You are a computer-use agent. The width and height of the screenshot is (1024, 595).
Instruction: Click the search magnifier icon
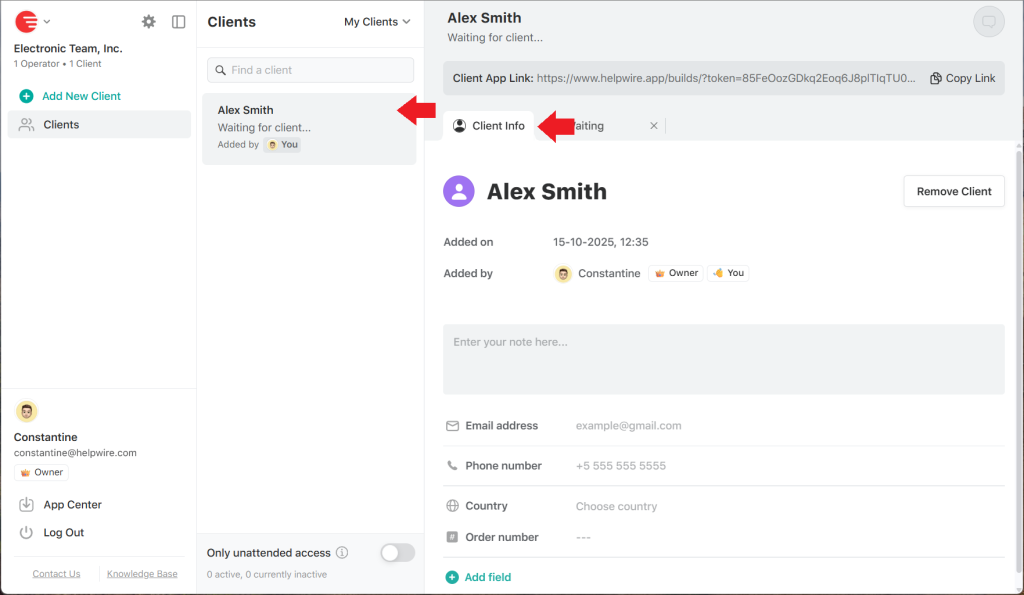click(221, 70)
